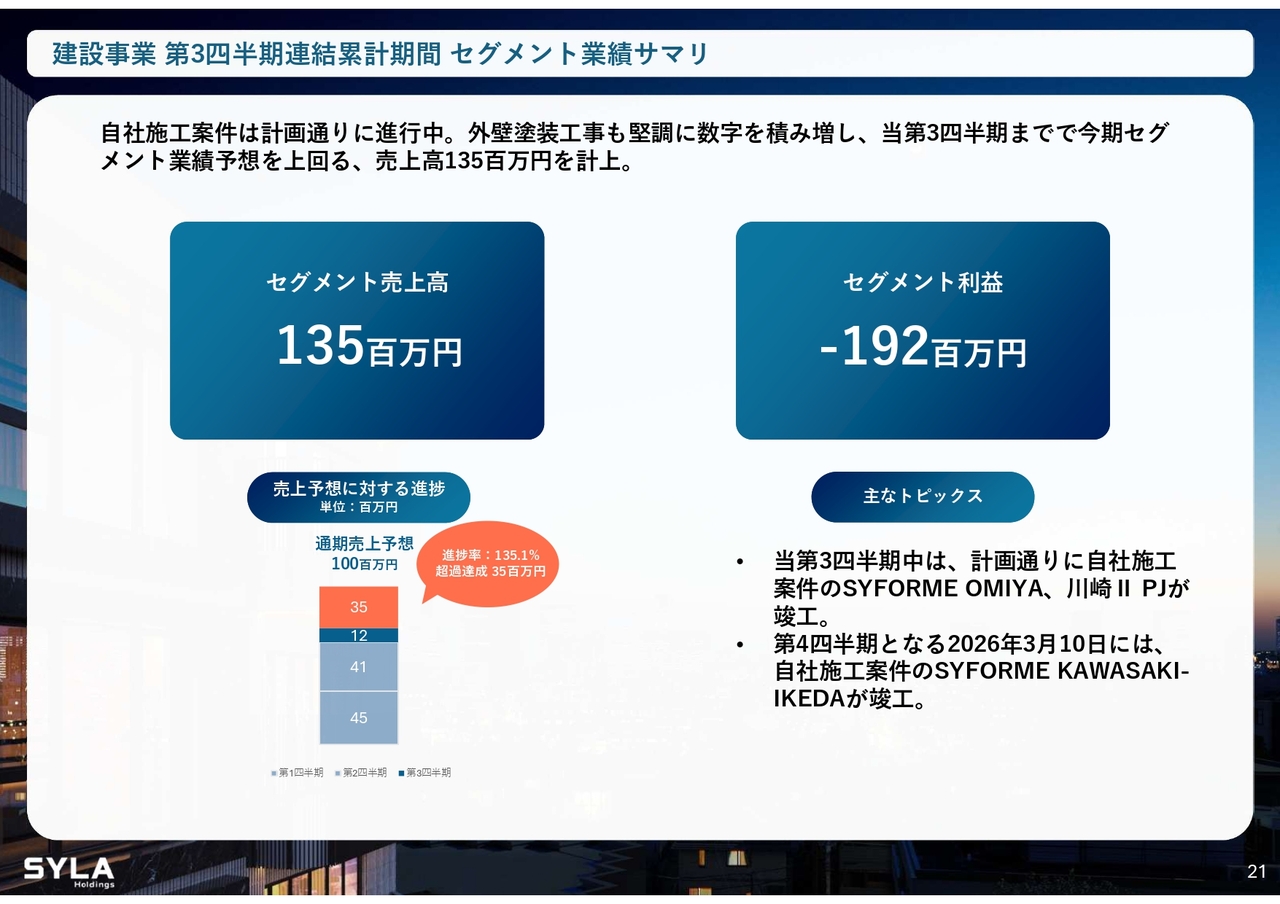Click the 単位：百万円 unit text
1280x904 pixels.
click(x=358, y=507)
